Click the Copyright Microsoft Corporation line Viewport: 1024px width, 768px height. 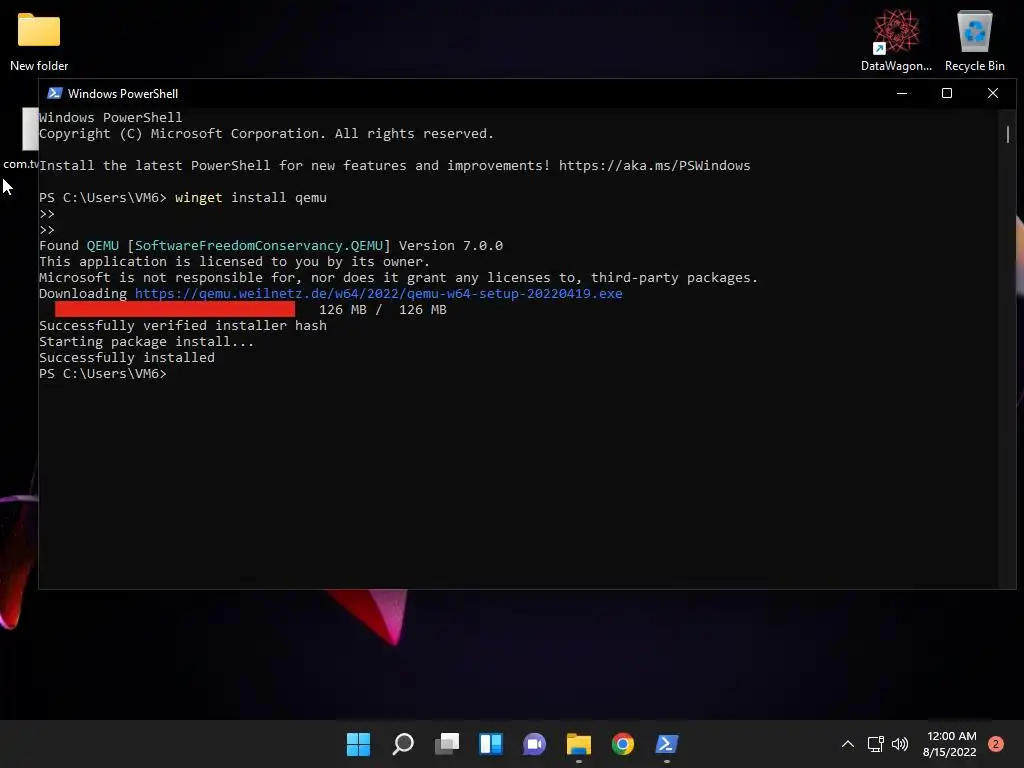coord(266,134)
